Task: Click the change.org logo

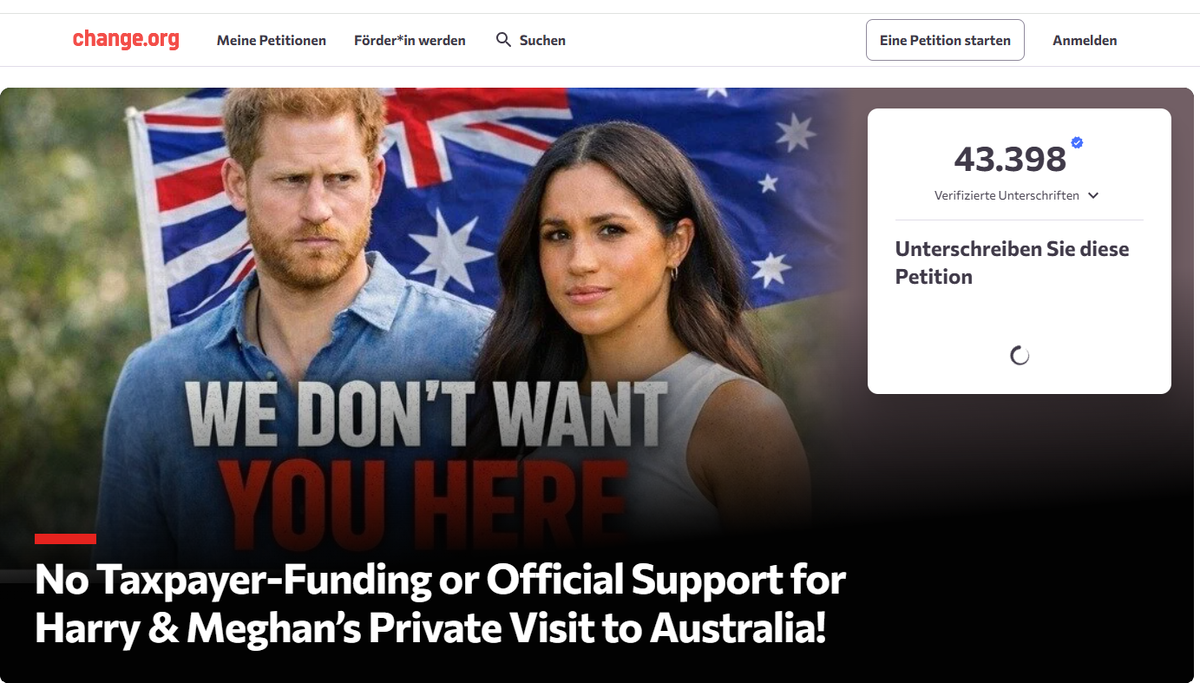Action: click(126, 40)
